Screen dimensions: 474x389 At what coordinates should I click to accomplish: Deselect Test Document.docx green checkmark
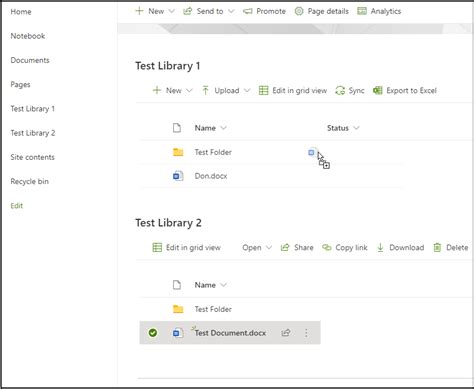[153, 333]
